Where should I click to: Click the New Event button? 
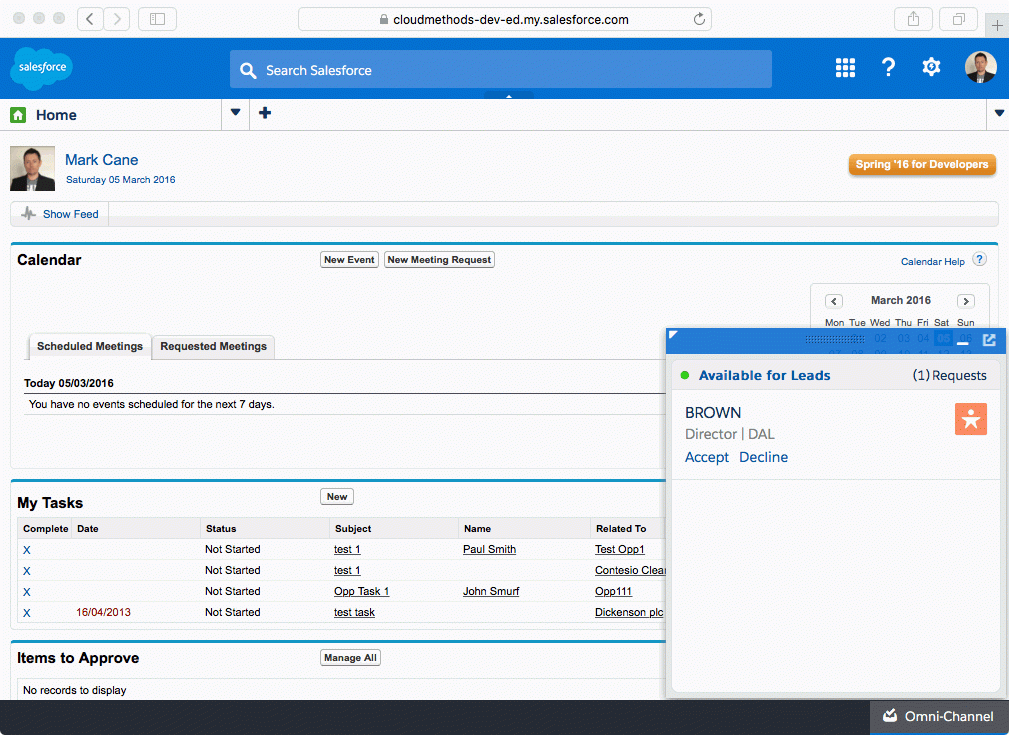(x=349, y=259)
